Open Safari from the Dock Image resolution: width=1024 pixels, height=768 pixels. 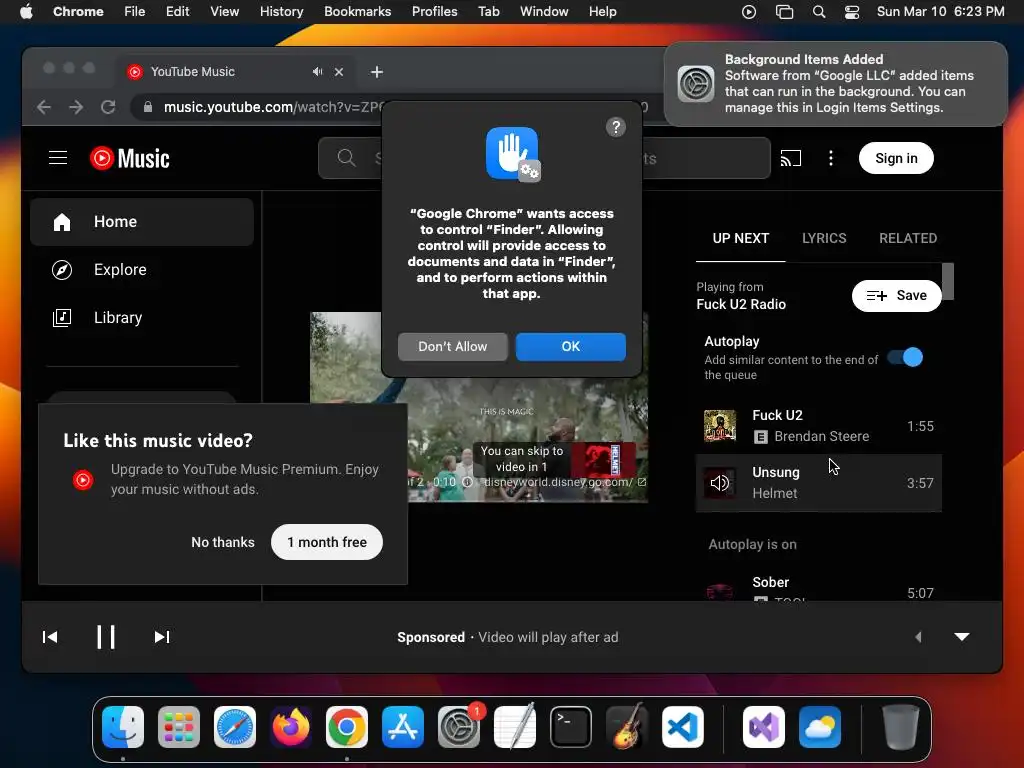(234, 727)
